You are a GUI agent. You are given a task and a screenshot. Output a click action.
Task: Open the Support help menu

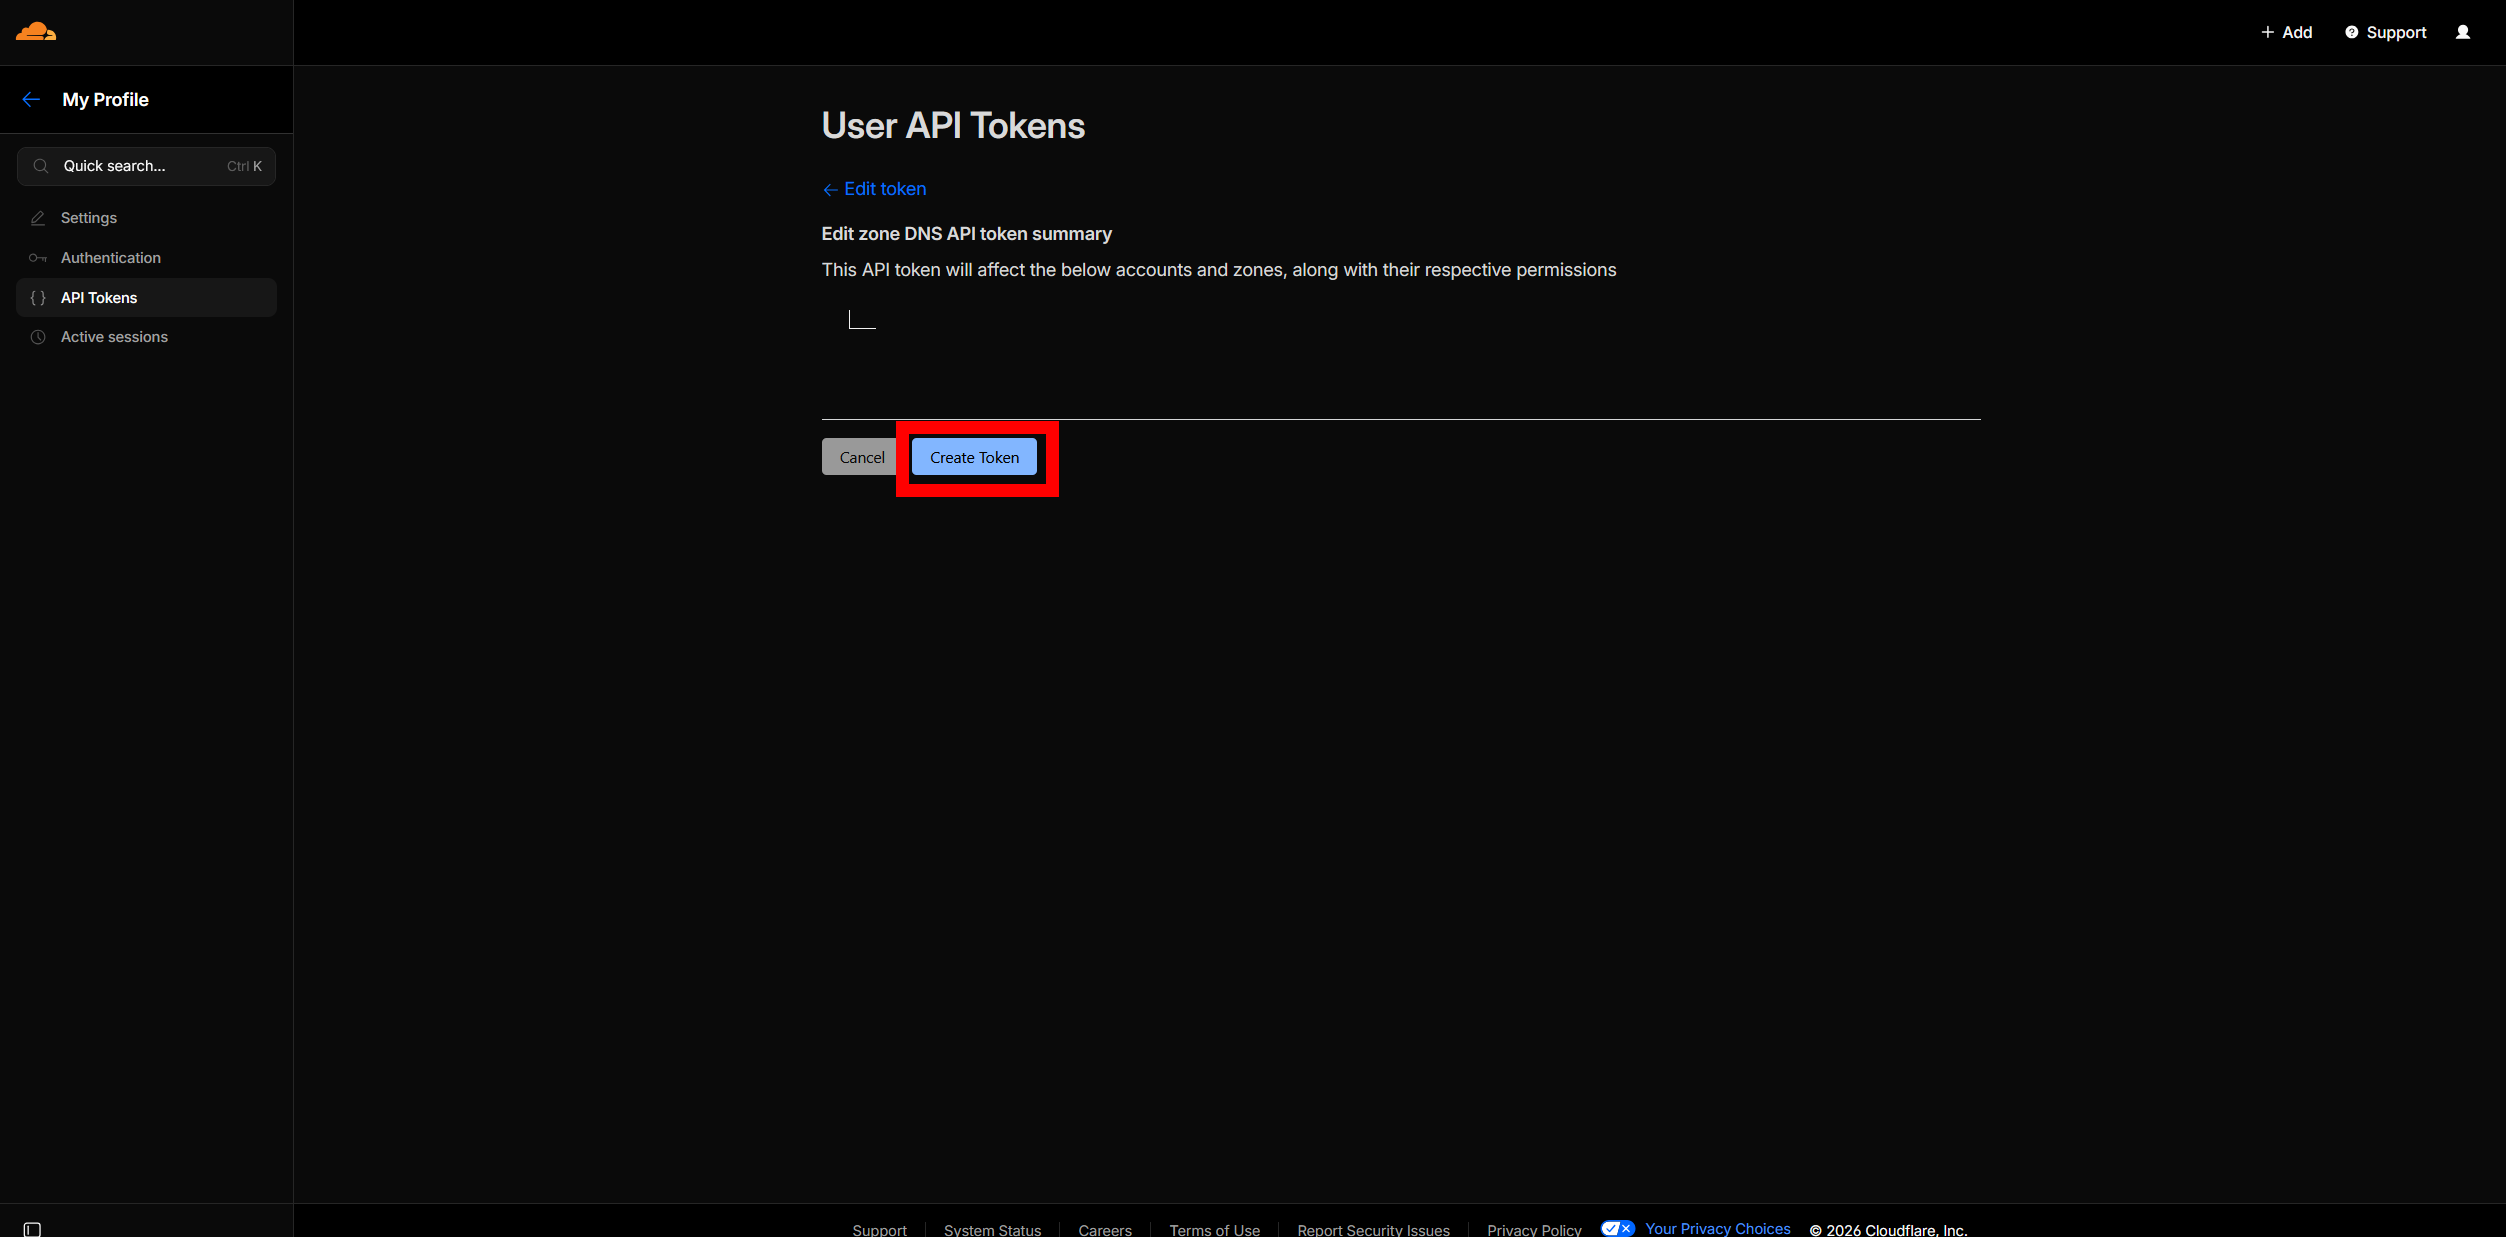[x=2385, y=32]
